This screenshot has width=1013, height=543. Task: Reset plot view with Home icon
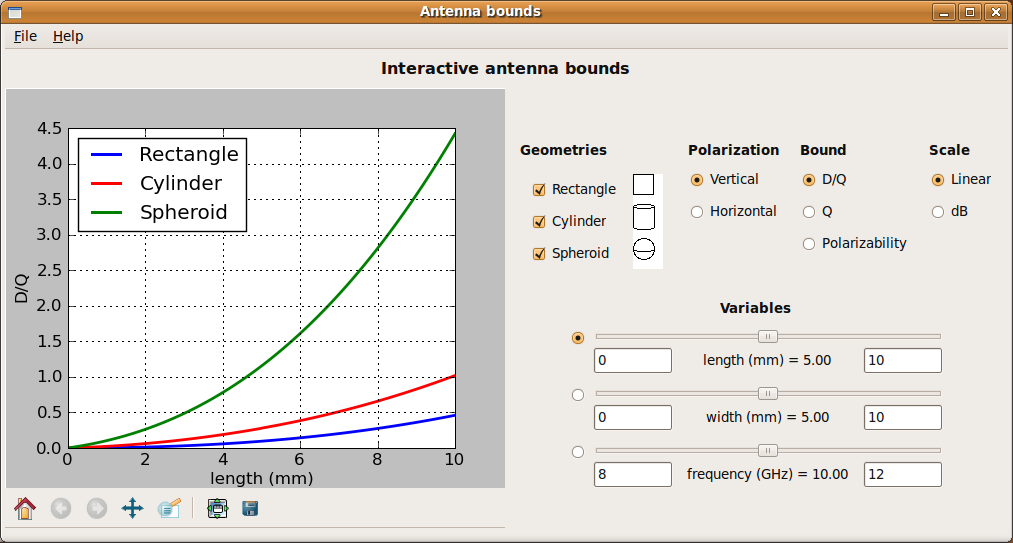click(x=25, y=508)
